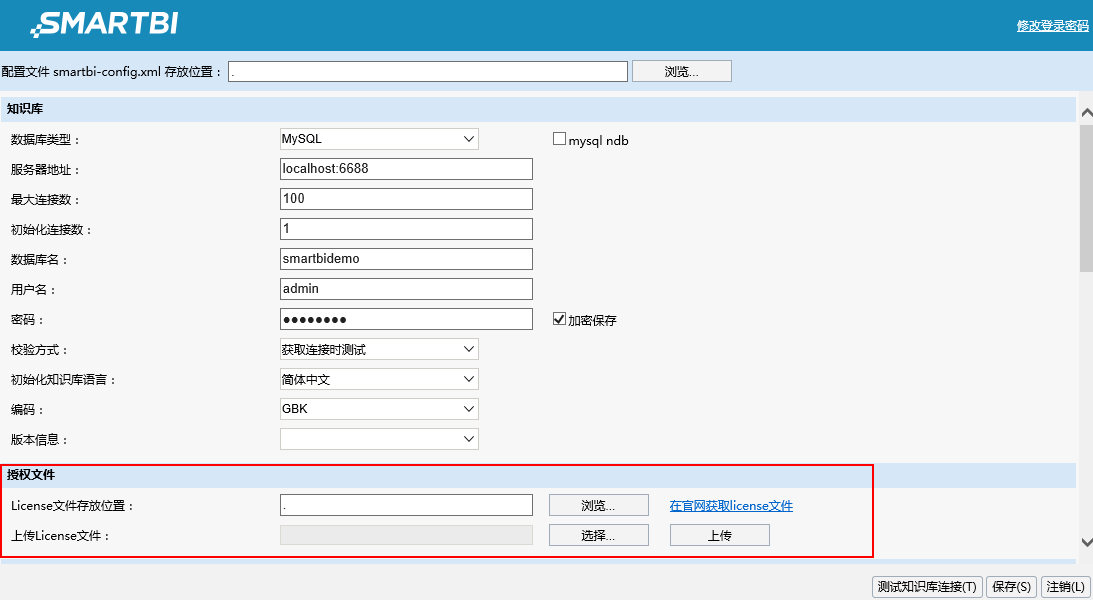Click the 选择 button for uploading License

click(x=599, y=535)
